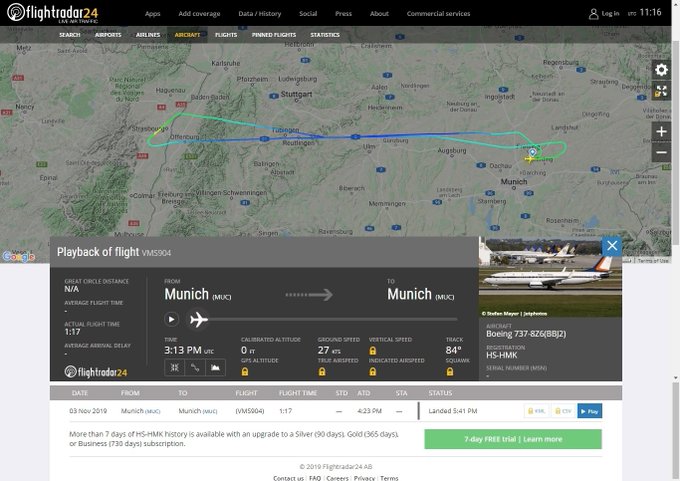This screenshot has height=481, width=680.
Task: Download locked CSV file button
Action: coord(563,411)
